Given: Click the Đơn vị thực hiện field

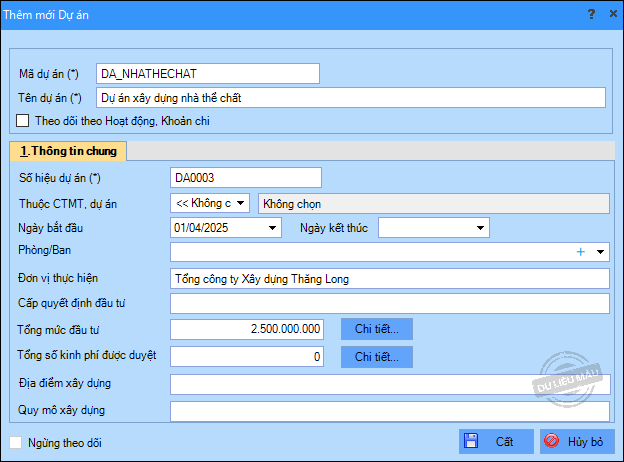Looking at the screenshot, I should coord(389,278).
